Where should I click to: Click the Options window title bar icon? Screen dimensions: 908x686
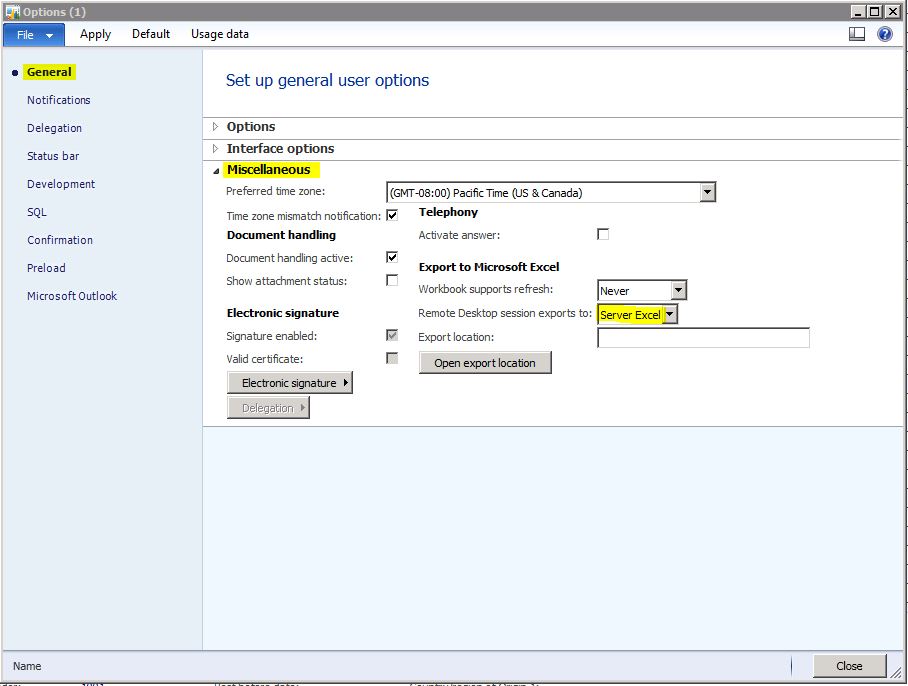(x=12, y=11)
